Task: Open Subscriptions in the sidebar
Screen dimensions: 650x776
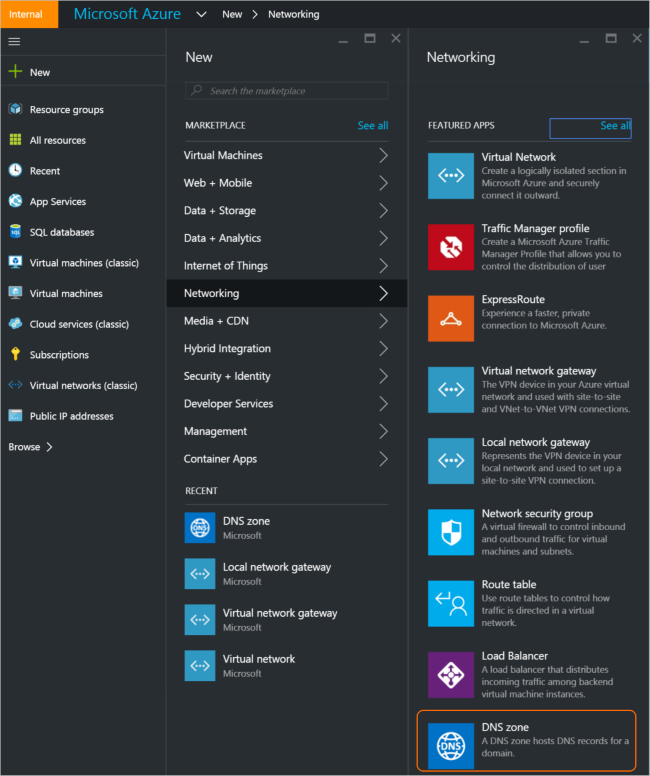Action: pos(59,355)
